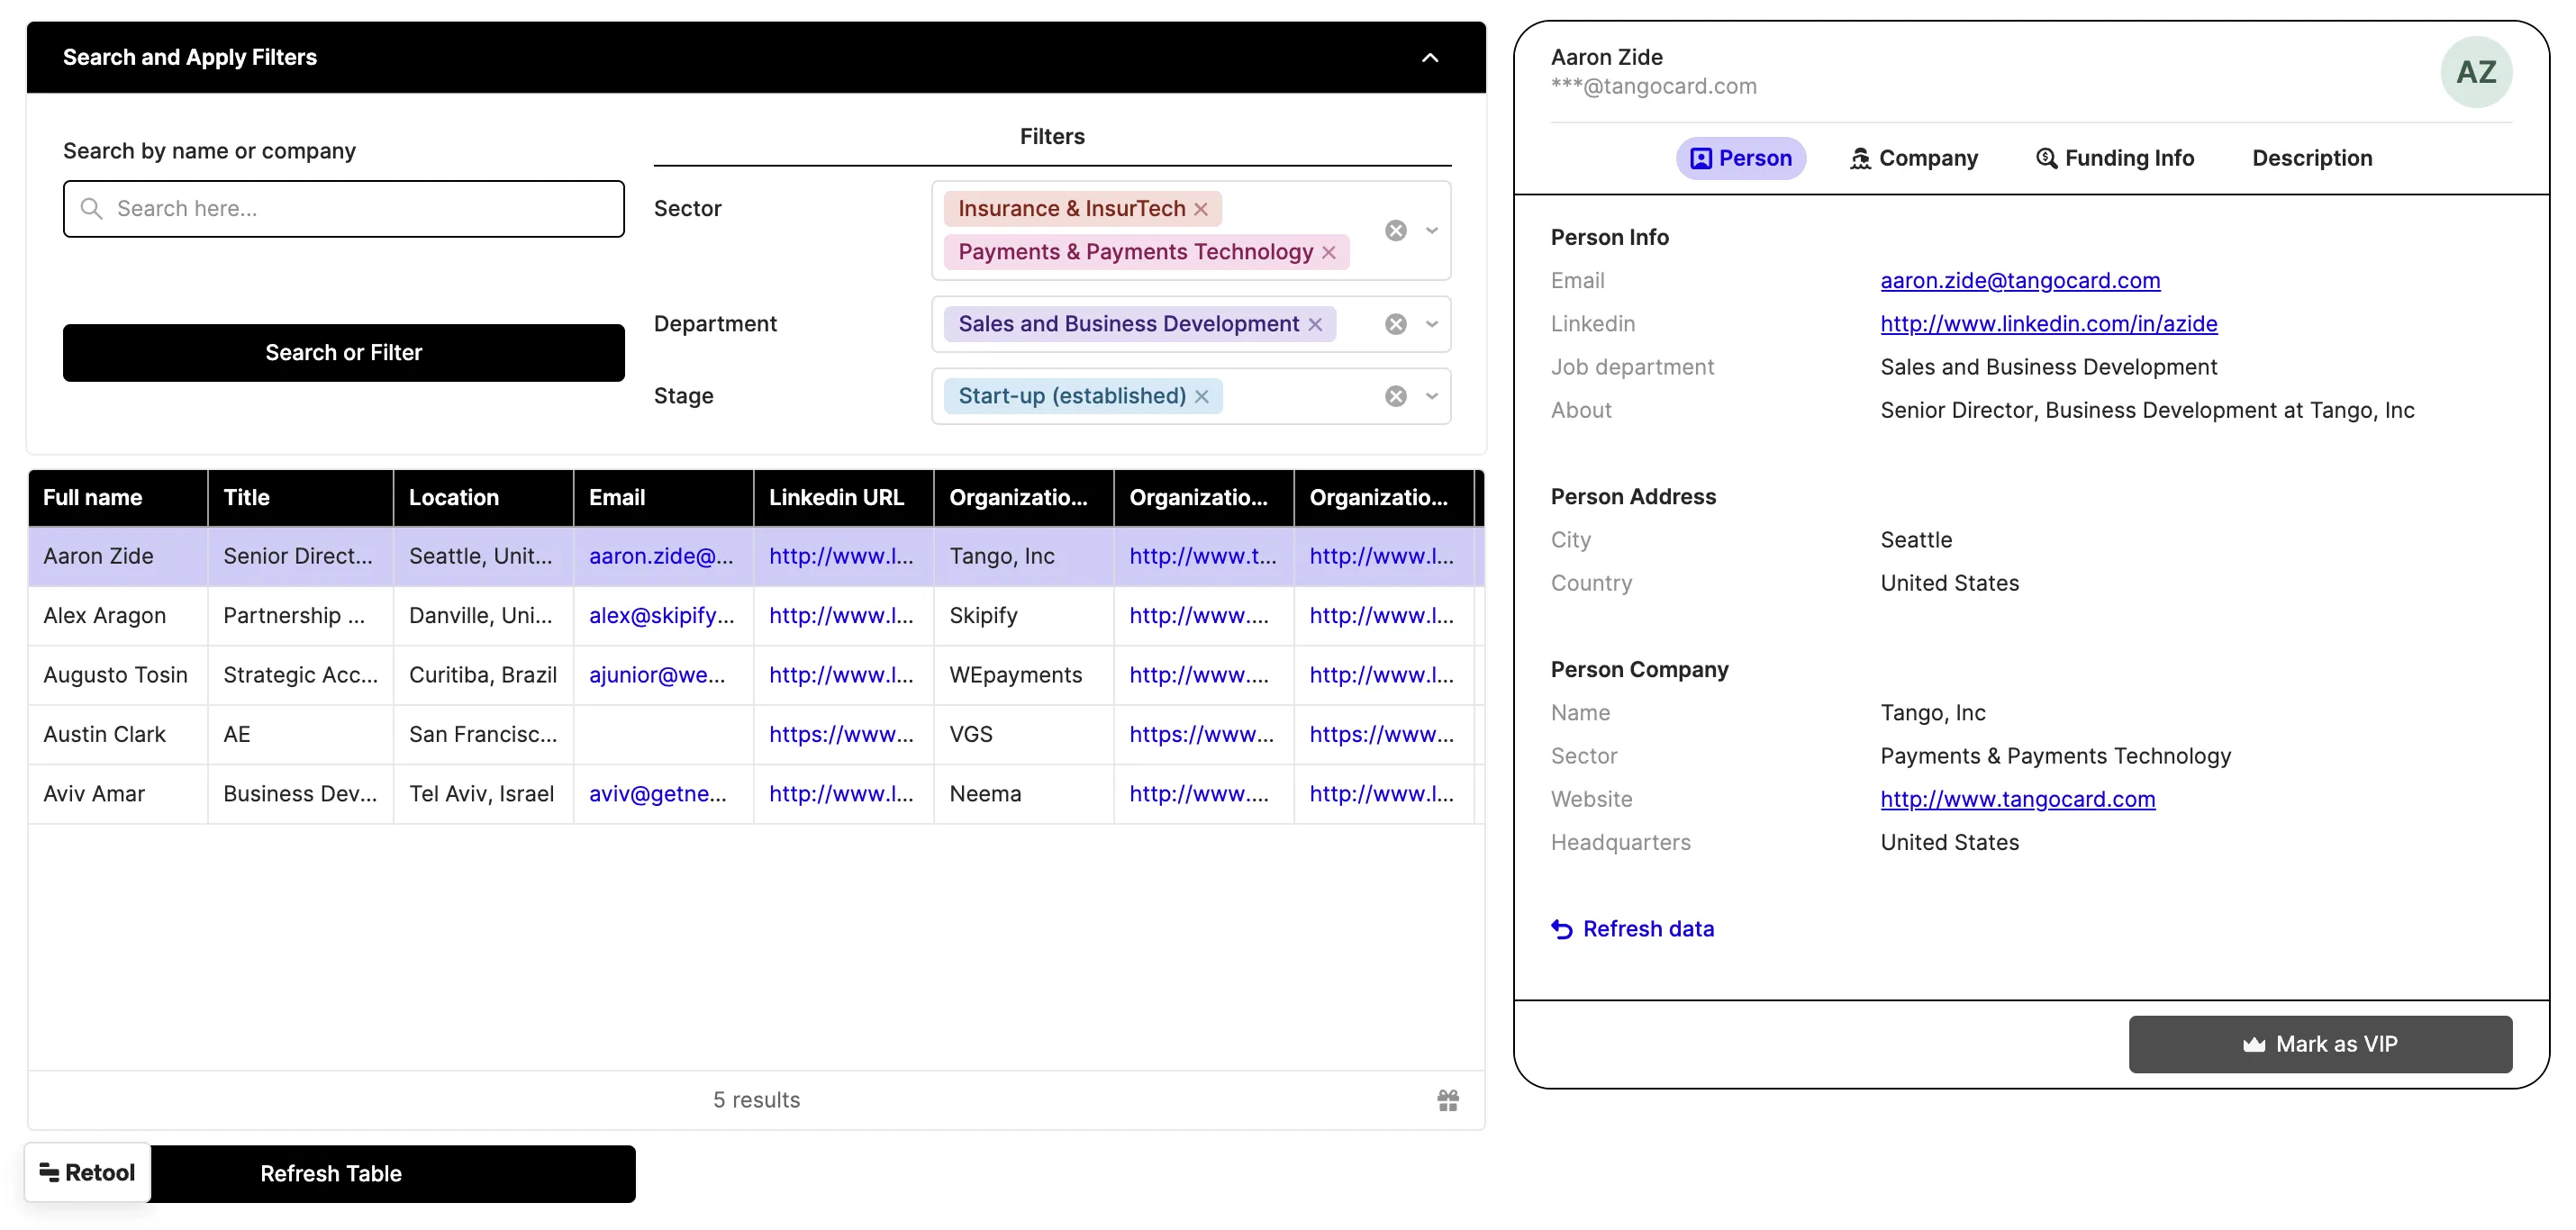Click the Refresh data link
The height and width of the screenshot is (1230, 2576).
(x=1632, y=930)
